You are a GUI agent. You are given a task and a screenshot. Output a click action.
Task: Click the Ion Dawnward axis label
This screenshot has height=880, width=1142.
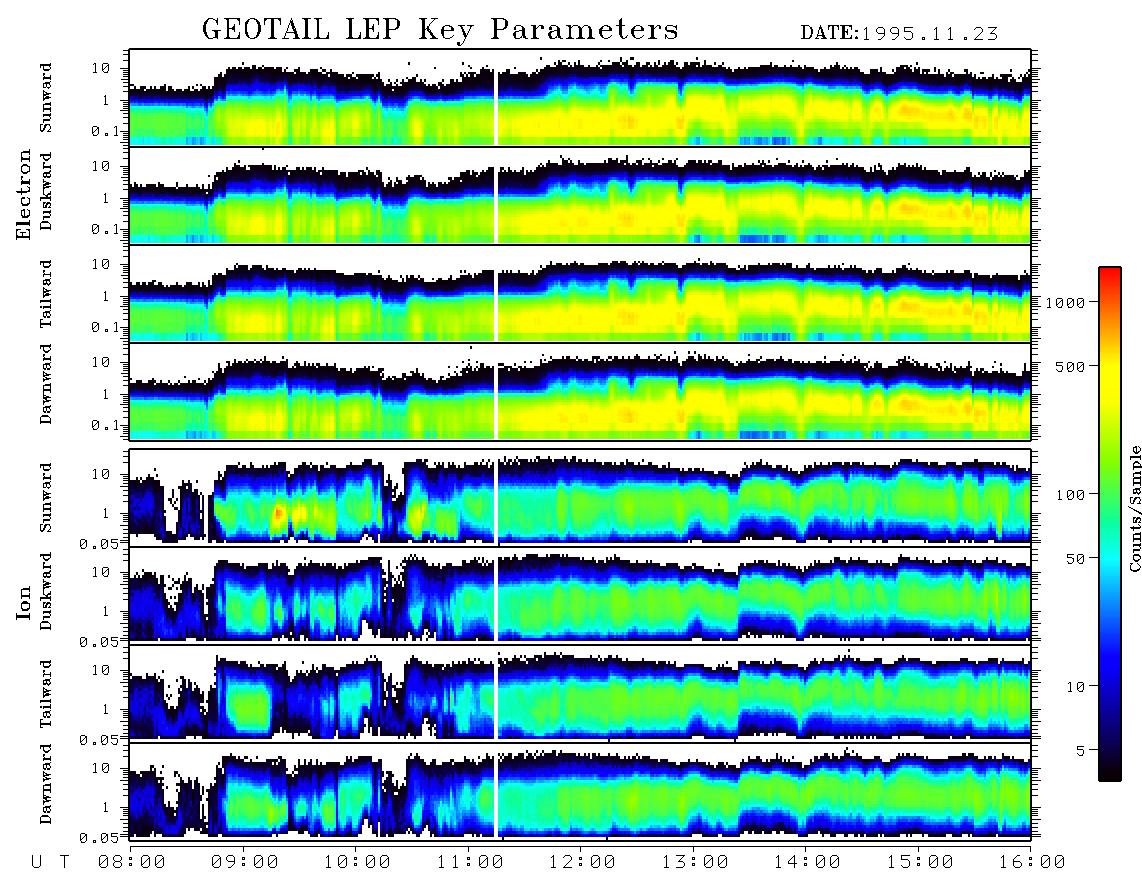46,784
